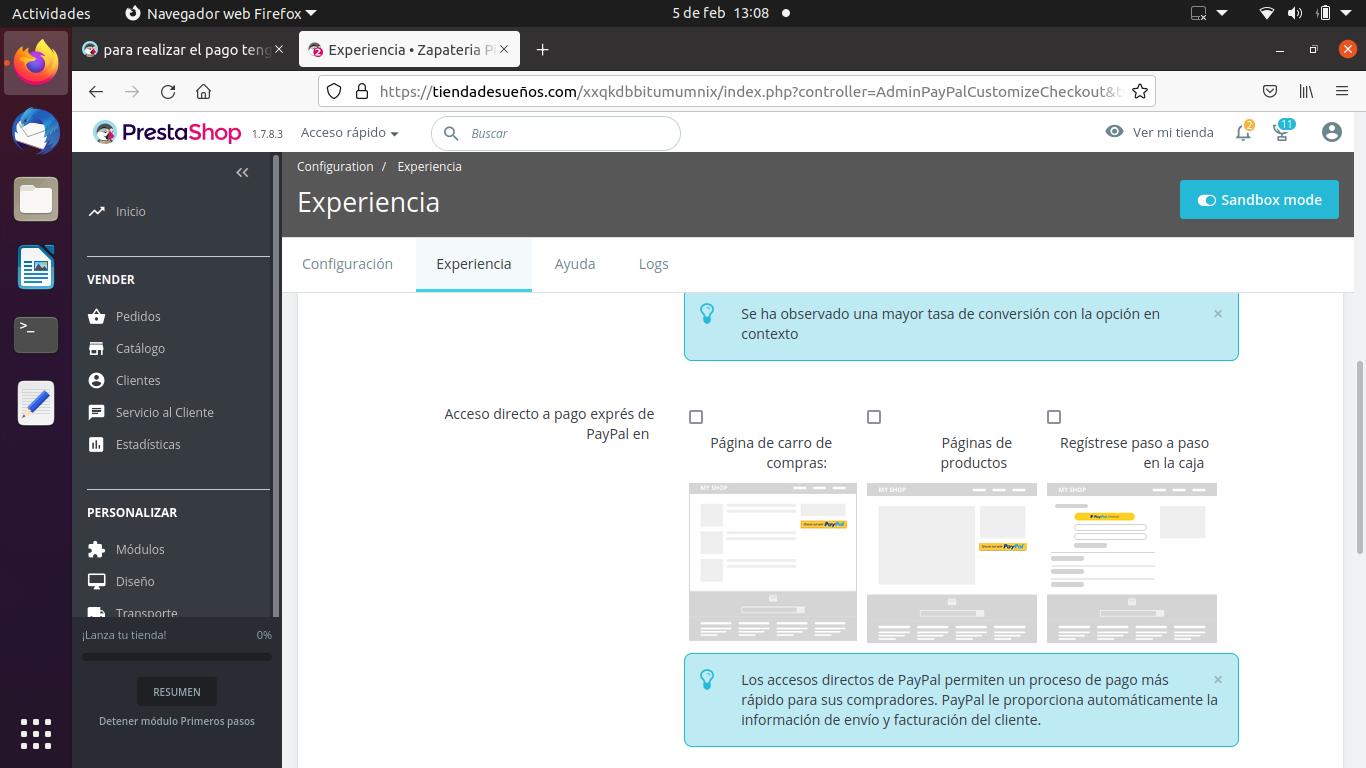Bookmark this page with the star
Viewport: 1366px width, 768px height.
pyautogui.click(x=1139, y=91)
